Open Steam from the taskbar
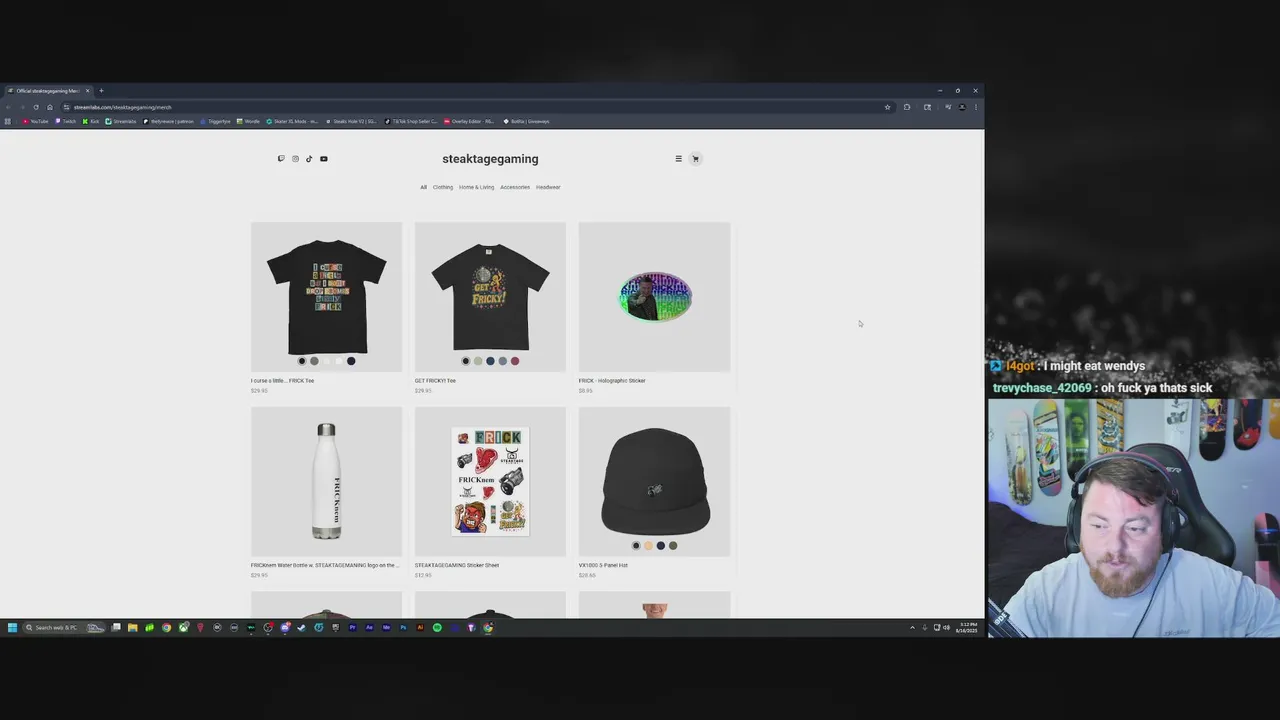 [301, 628]
